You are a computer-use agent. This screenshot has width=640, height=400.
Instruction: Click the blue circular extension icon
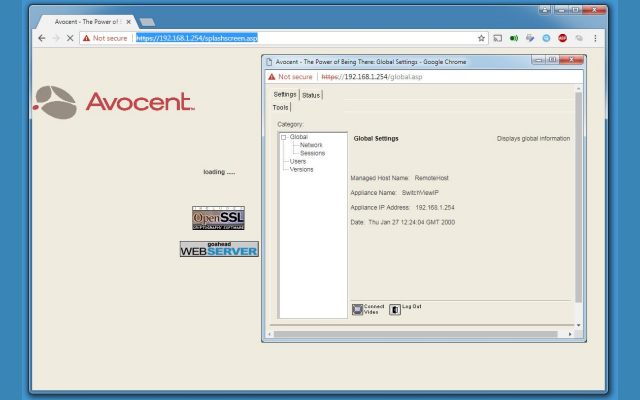tap(546, 38)
